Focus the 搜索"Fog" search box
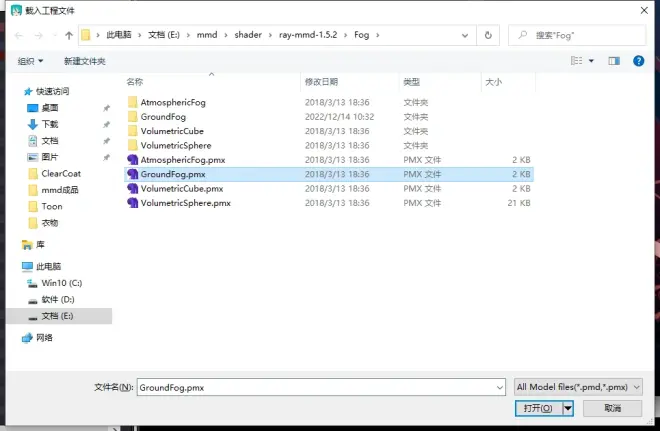The image size is (660, 431). (577, 35)
